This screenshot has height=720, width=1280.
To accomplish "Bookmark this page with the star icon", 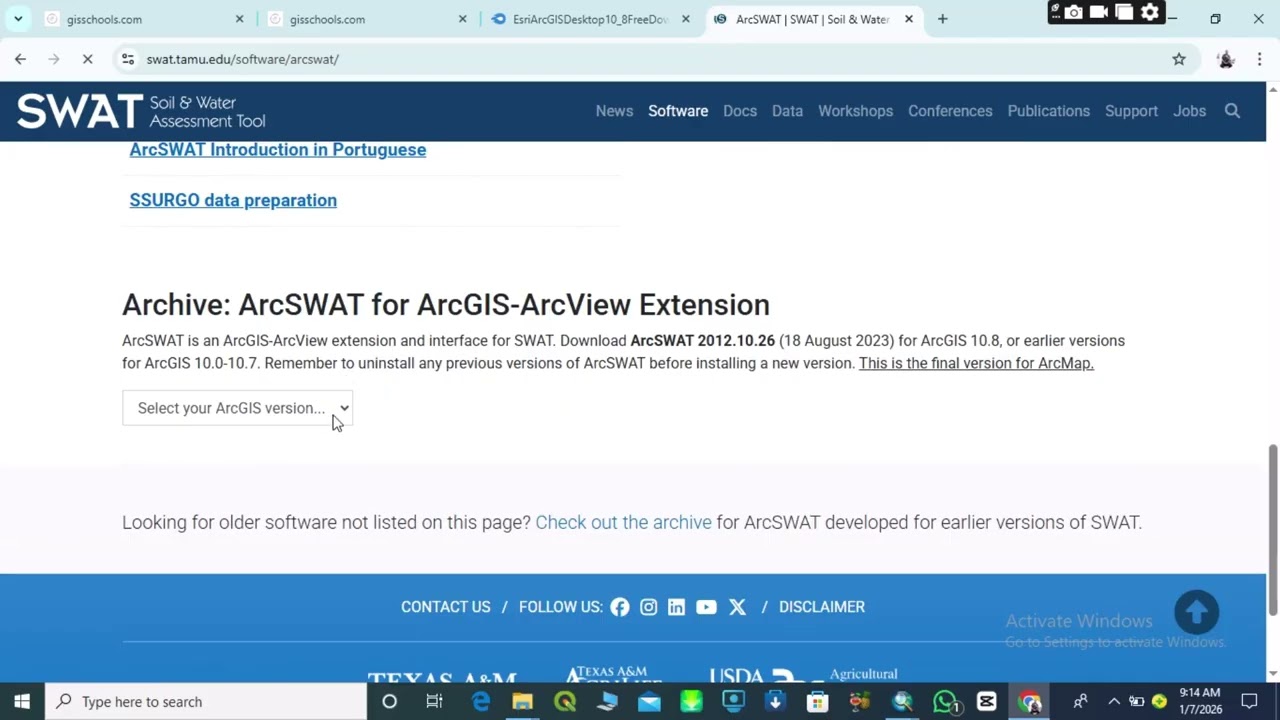I will pyautogui.click(x=1179, y=59).
